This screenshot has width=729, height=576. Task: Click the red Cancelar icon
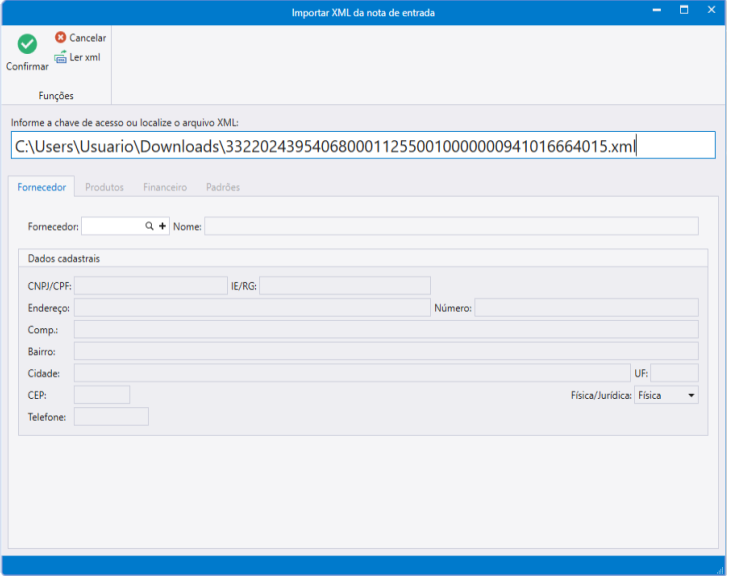60,37
